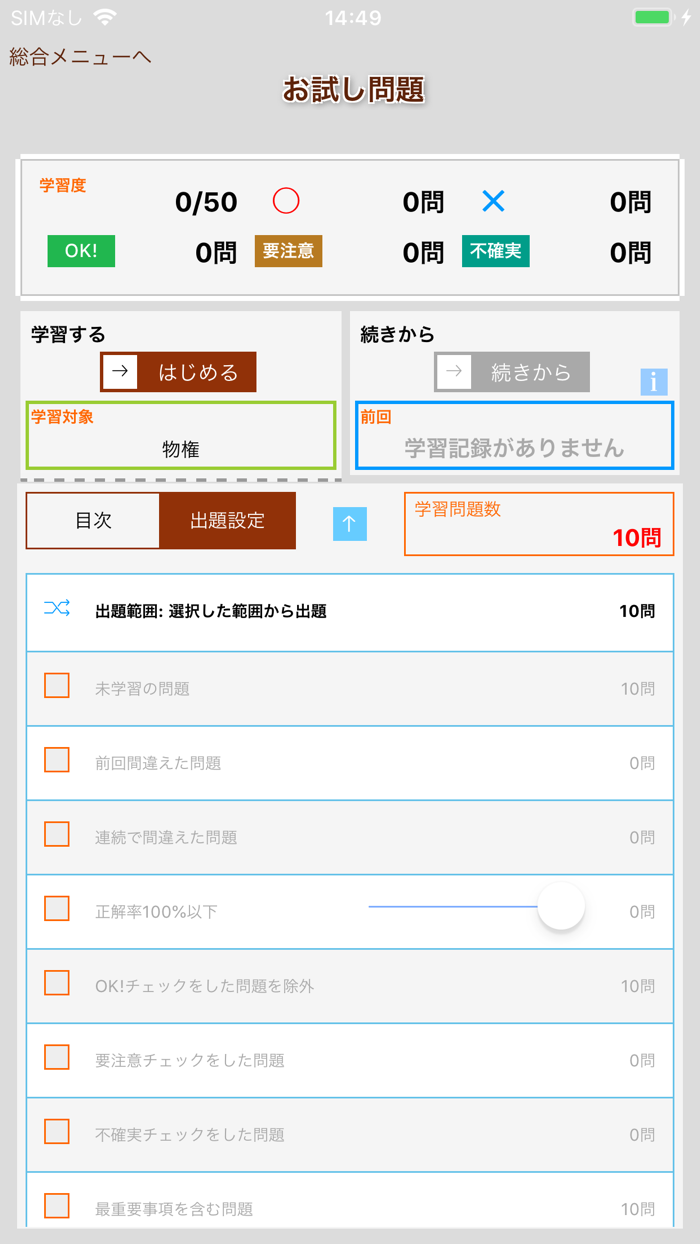This screenshot has height=1244, width=700.
Task: Click the teal 不確実 badge
Action: tap(495, 252)
